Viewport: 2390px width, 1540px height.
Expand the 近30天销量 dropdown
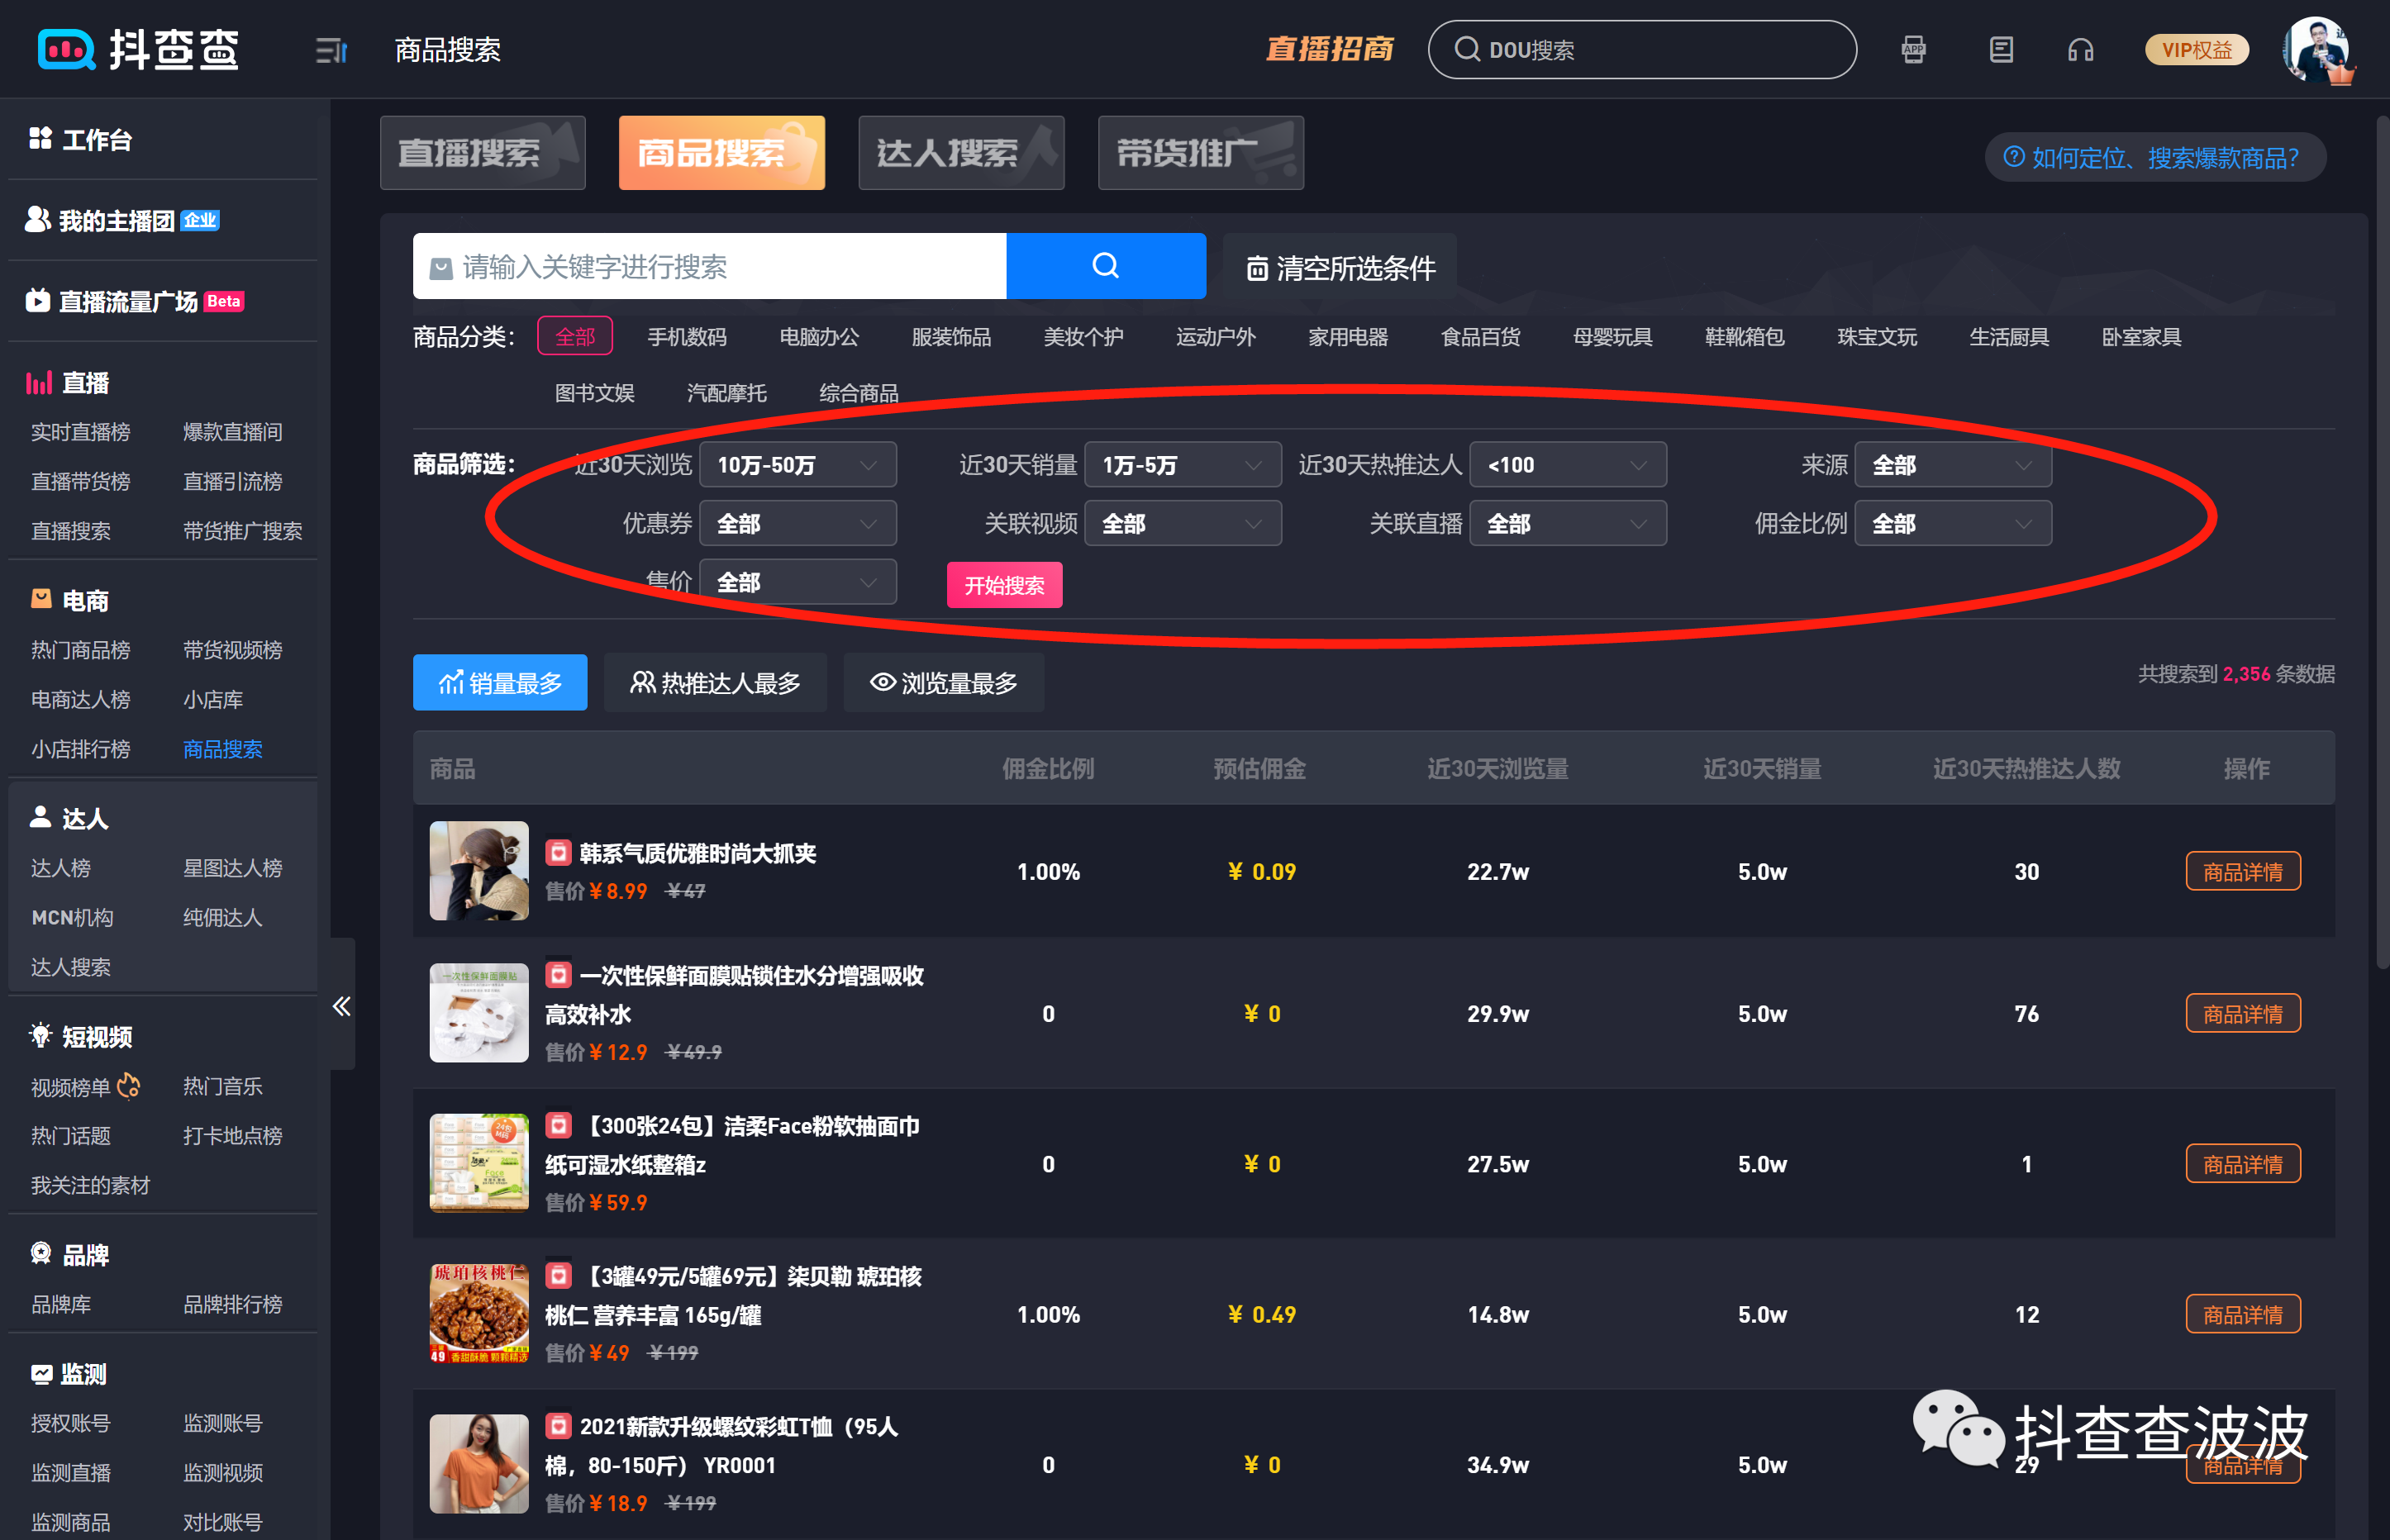click(1182, 465)
